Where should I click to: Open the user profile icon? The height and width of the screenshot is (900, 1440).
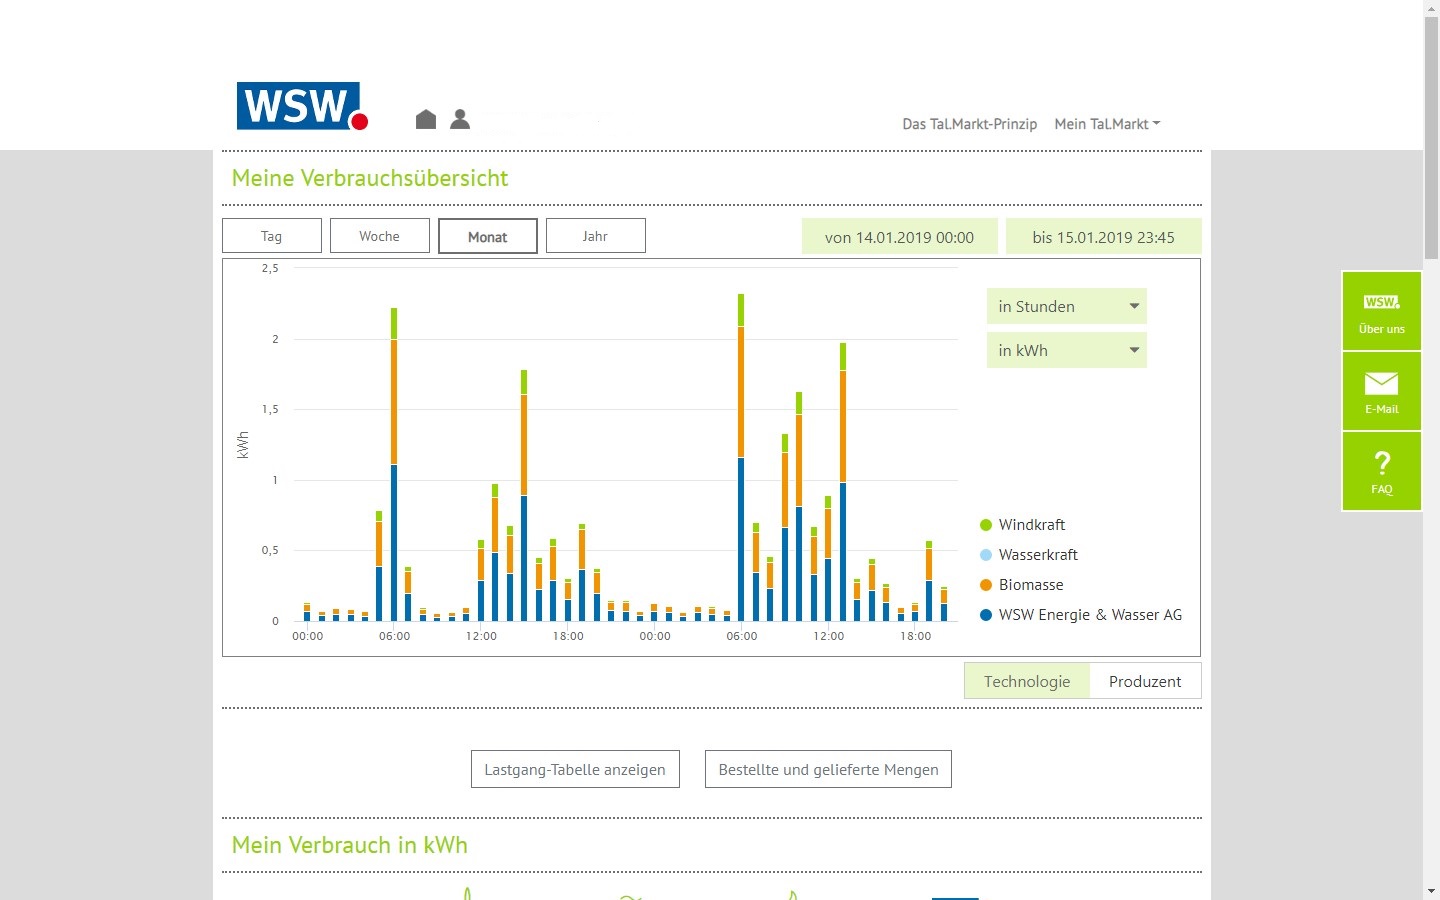pyautogui.click(x=460, y=119)
